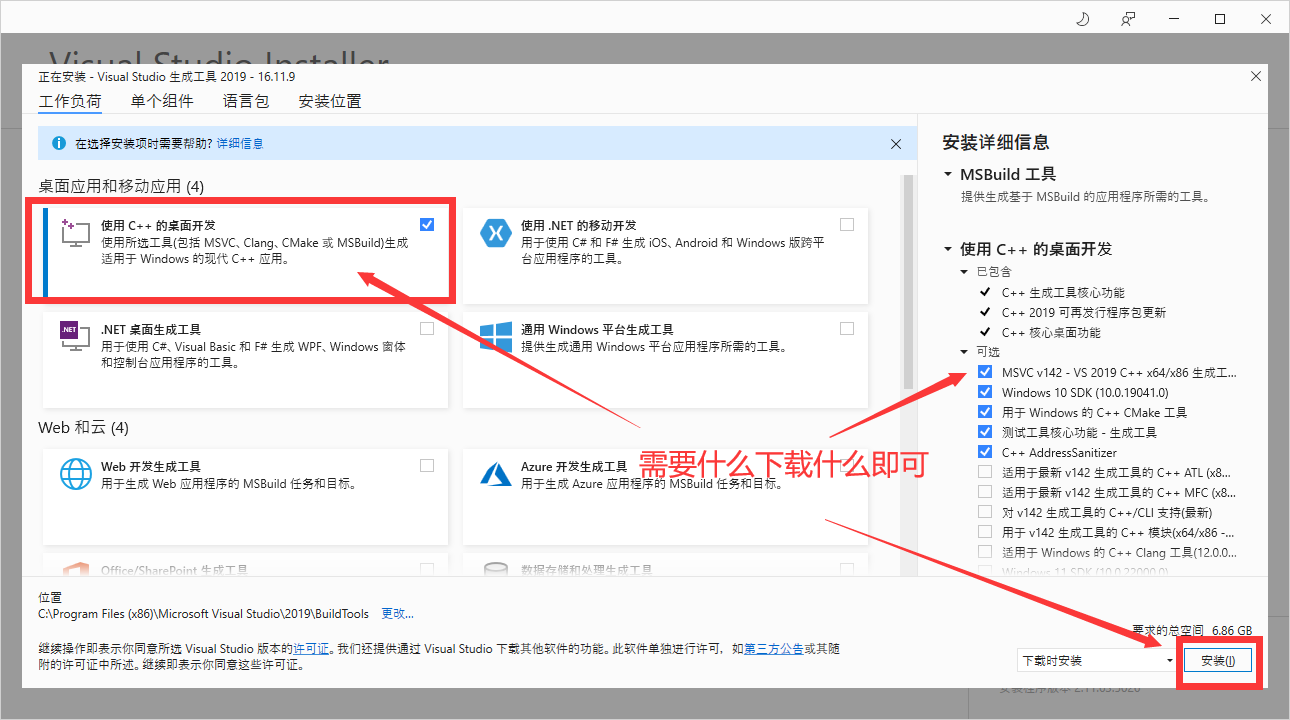Check C++ modules for v142 build tools
This screenshot has width=1290, height=720.
click(985, 532)
